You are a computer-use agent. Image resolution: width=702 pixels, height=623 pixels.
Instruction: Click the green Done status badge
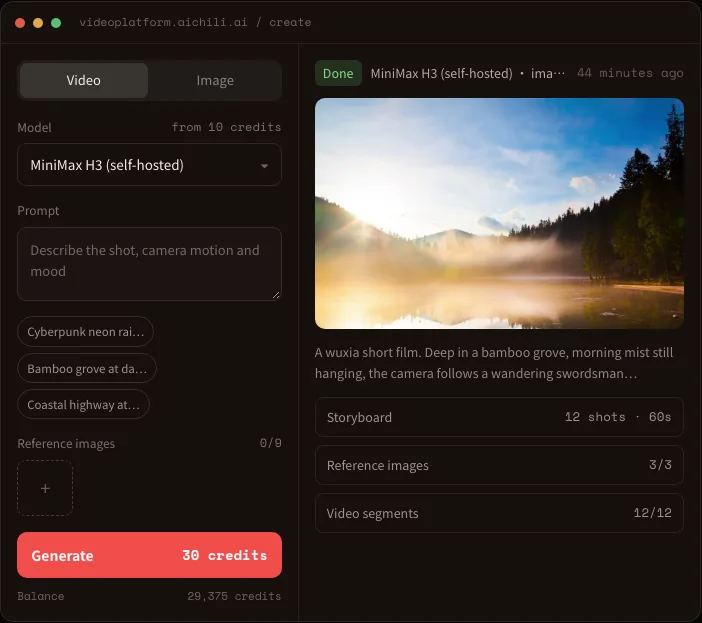[x=338, y=73]
